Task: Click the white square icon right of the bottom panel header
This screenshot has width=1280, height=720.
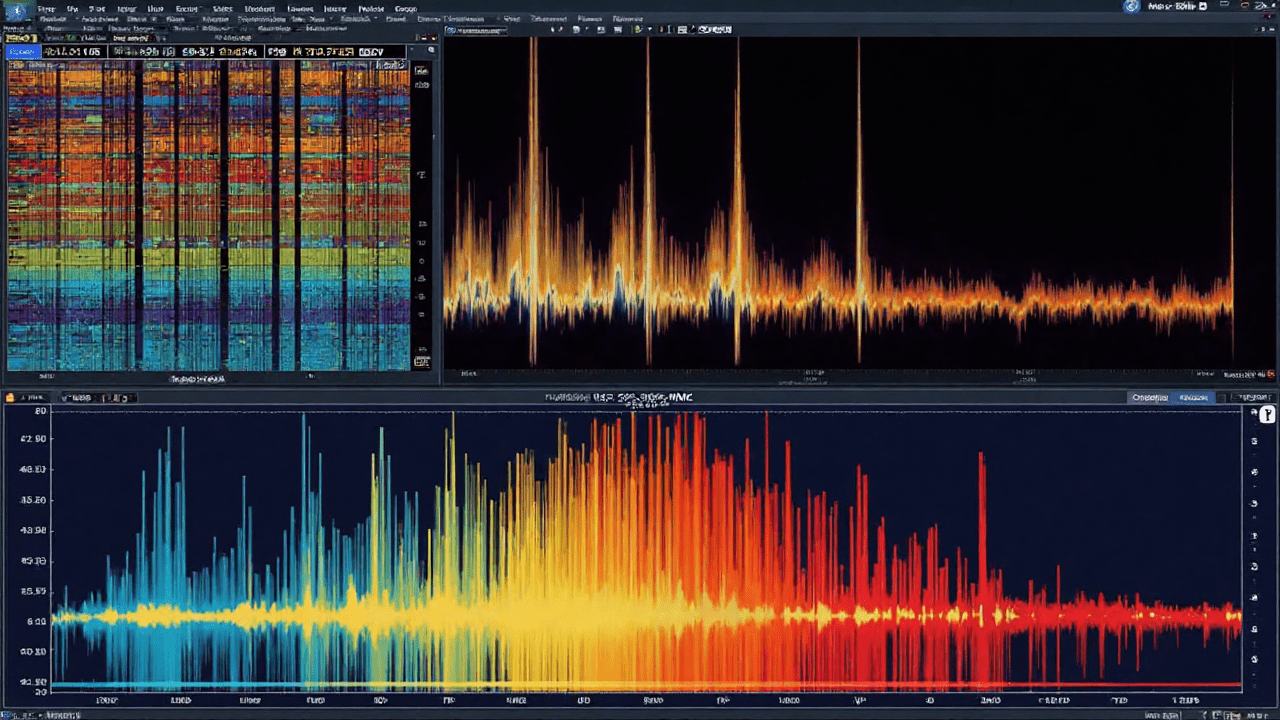Action: (x=1267, y=414)
